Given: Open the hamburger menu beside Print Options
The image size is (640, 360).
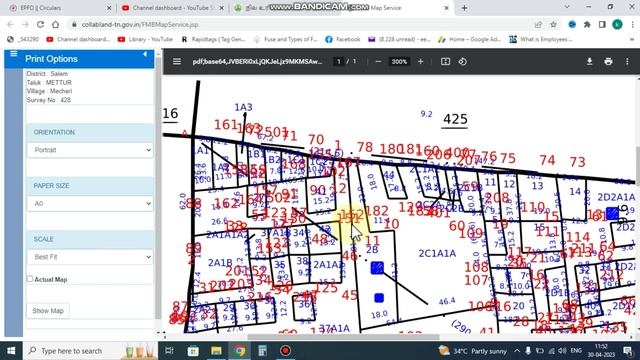Looking at the screenshot, I should (x=13, y=54).
